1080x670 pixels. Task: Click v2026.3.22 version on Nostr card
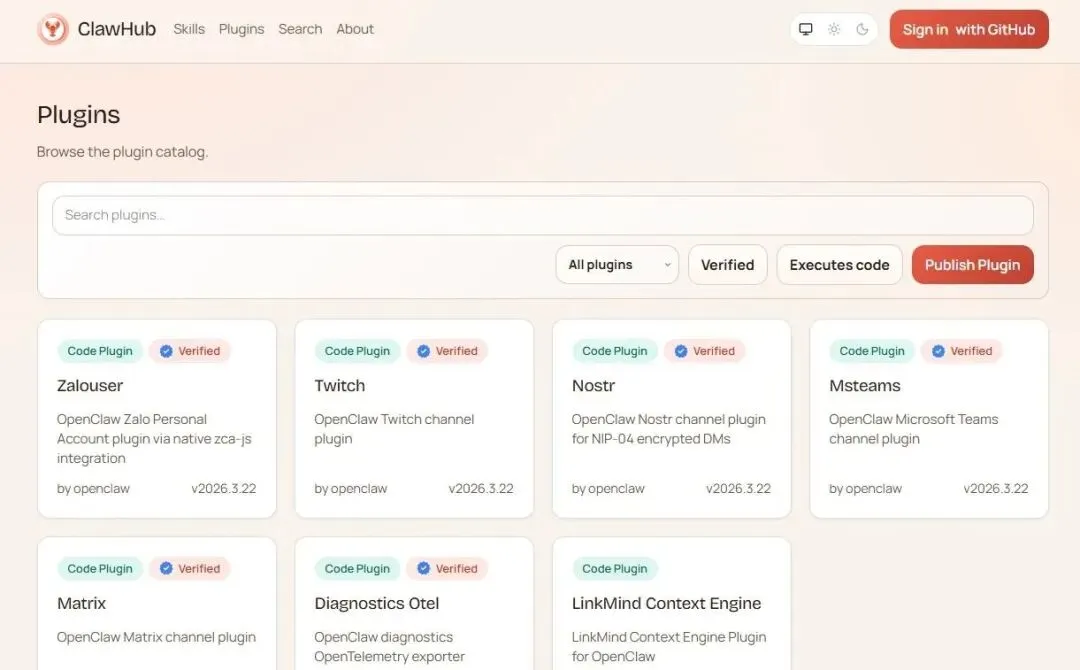click(738, 488)
